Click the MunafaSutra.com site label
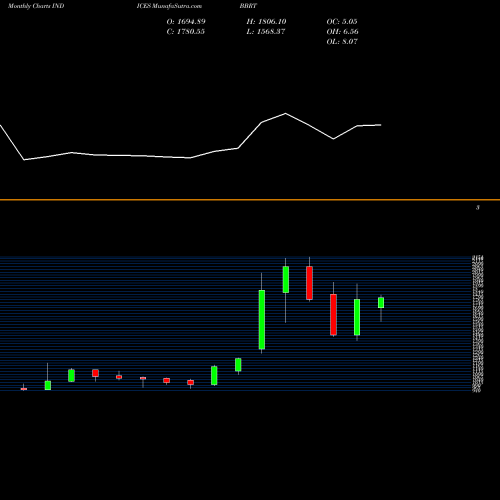 [x=177, y=6]
